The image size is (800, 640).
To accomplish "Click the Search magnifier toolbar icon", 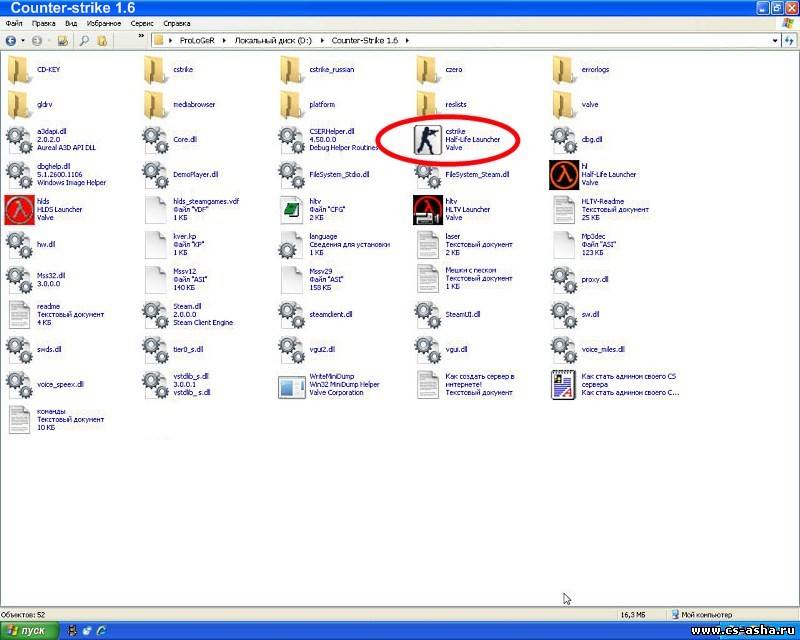I will 84,41.
